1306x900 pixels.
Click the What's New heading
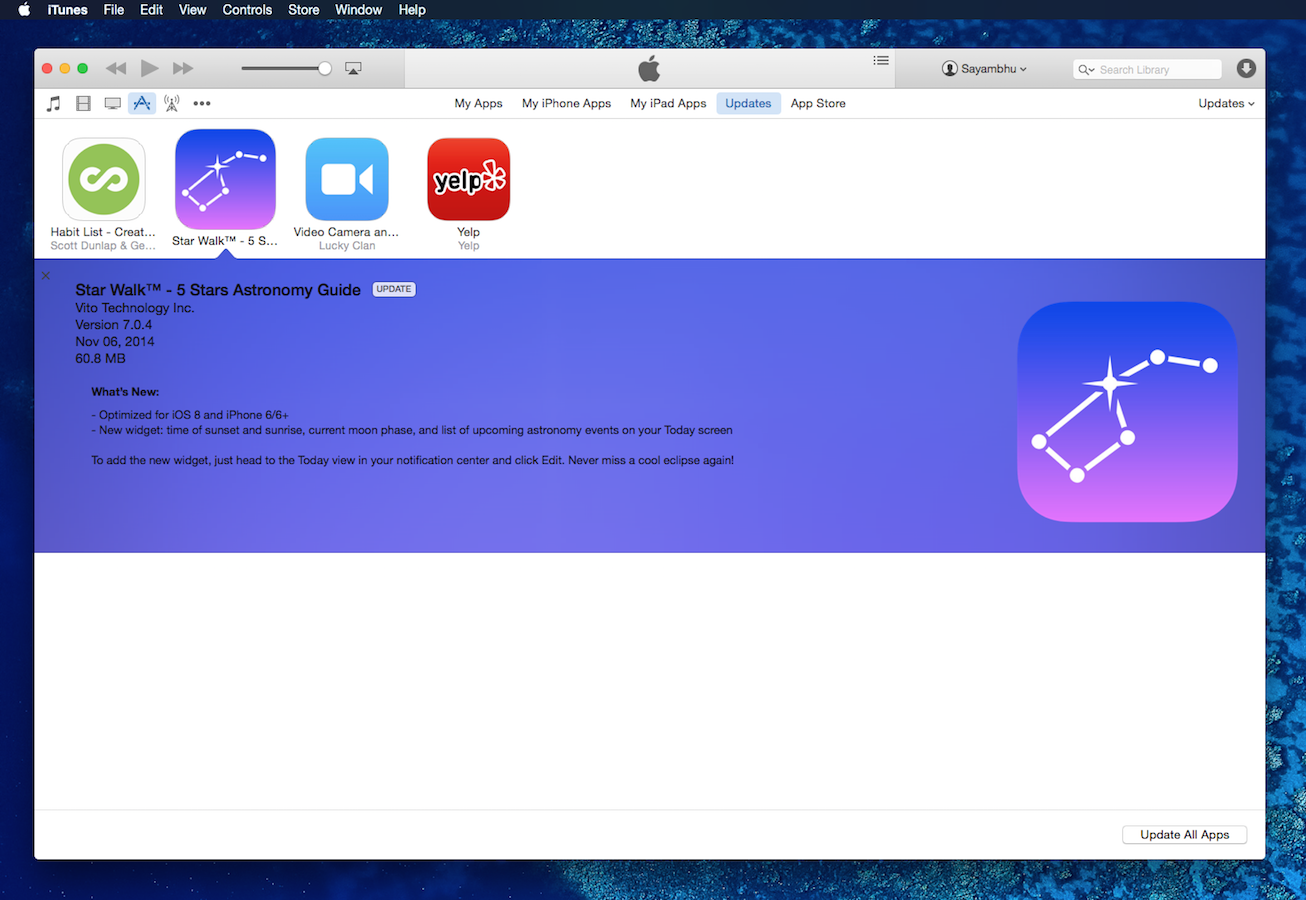[x=125, y=392]
